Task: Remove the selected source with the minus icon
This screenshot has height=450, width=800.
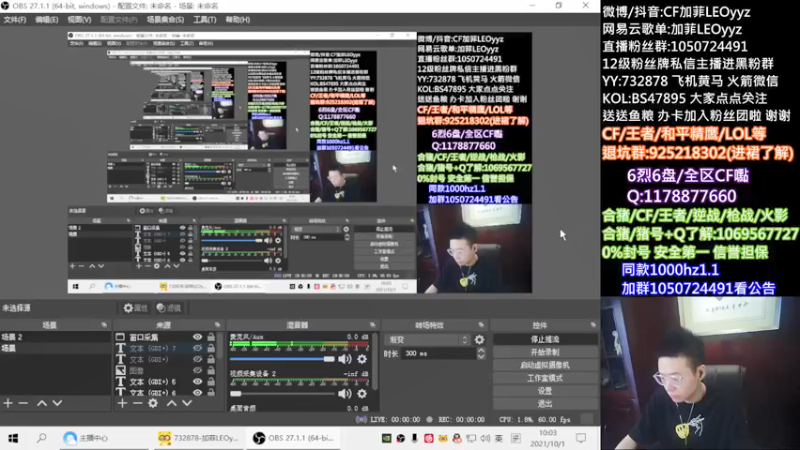Action: (x=137, y=403)
